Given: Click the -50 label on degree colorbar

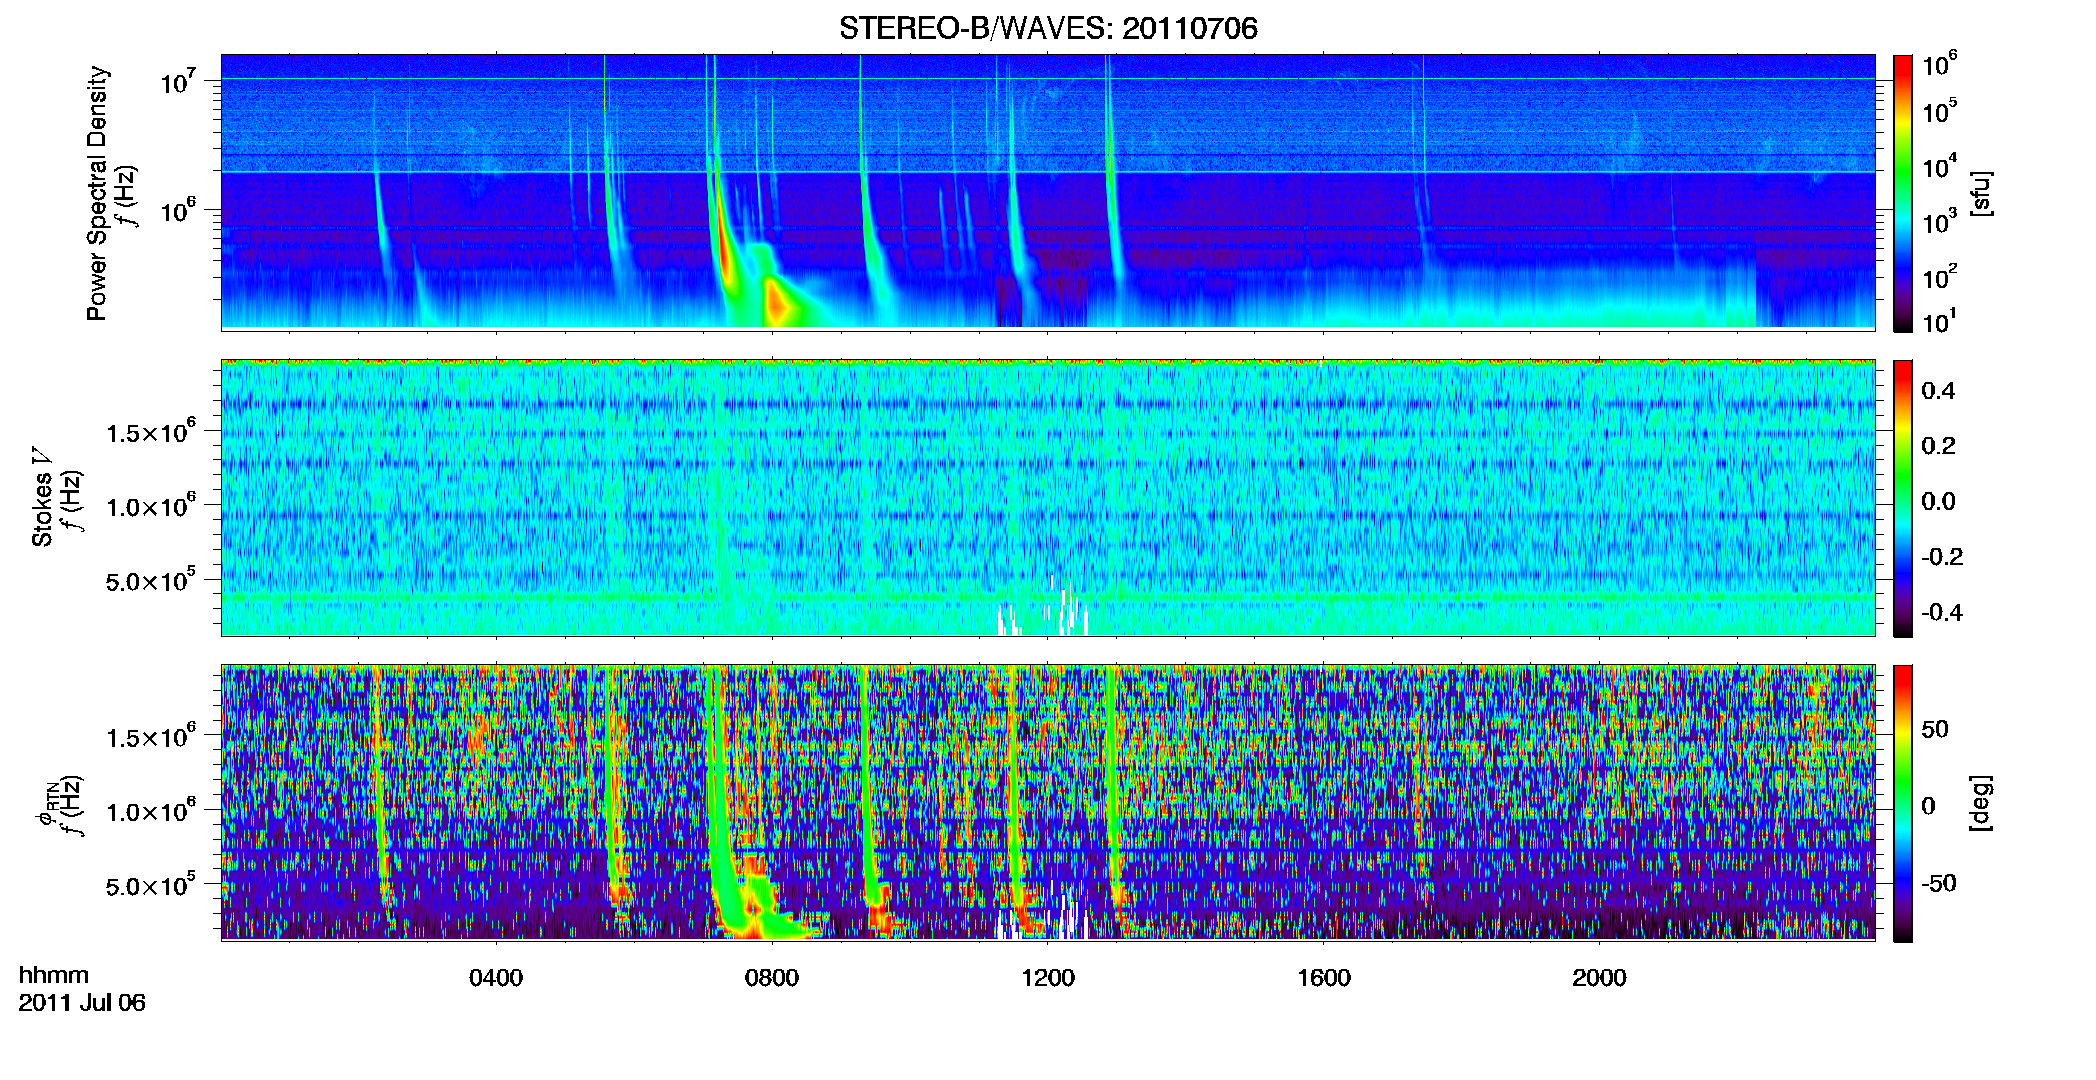Looking at the screenshot, I should pyautogui.click(x=1938, y=883).
